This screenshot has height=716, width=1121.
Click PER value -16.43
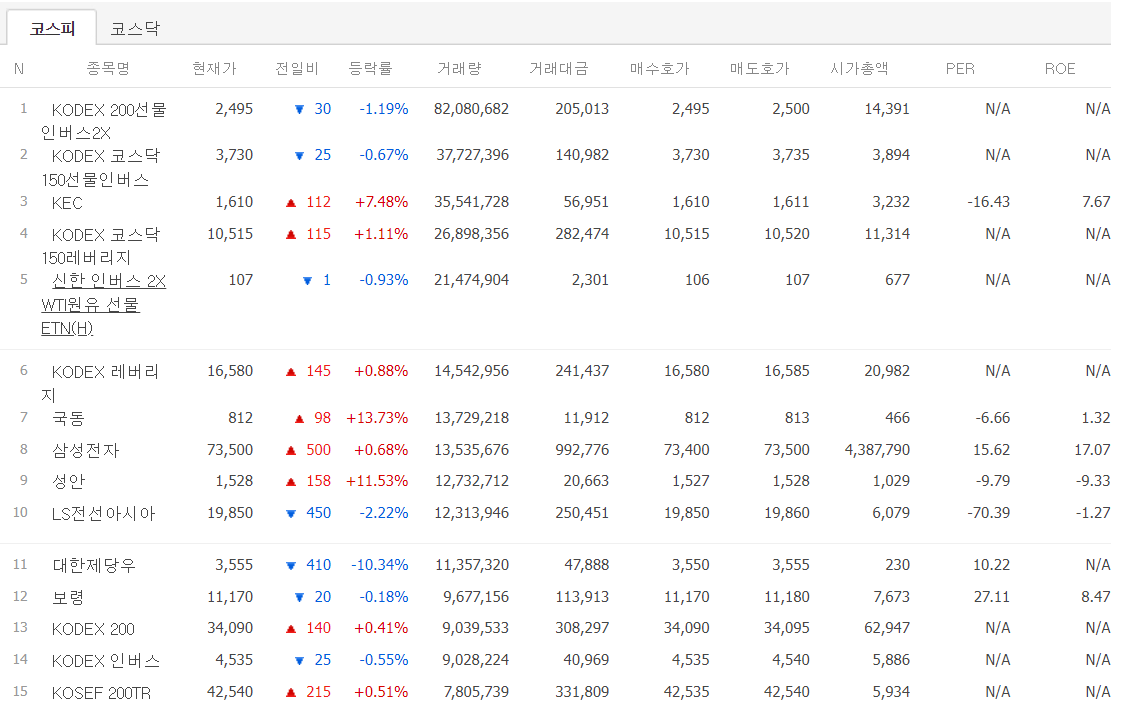[989, 202]
